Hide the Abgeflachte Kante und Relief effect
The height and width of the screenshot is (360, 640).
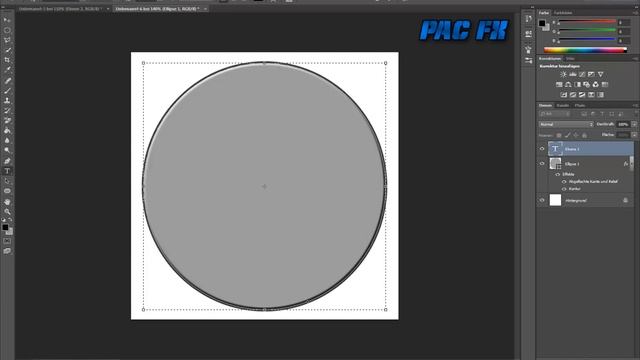point(564,182)
